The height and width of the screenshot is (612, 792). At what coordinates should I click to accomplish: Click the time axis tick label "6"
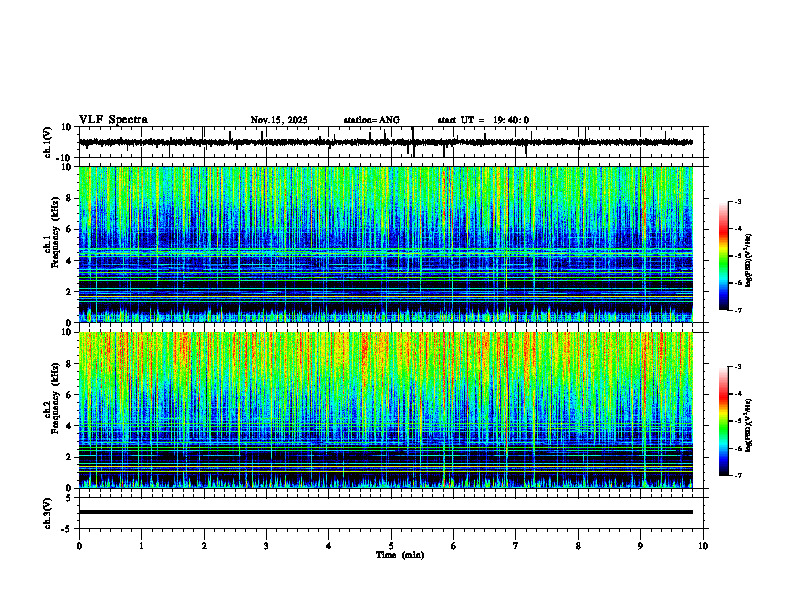pyautogui.click(x=454, y=546)
